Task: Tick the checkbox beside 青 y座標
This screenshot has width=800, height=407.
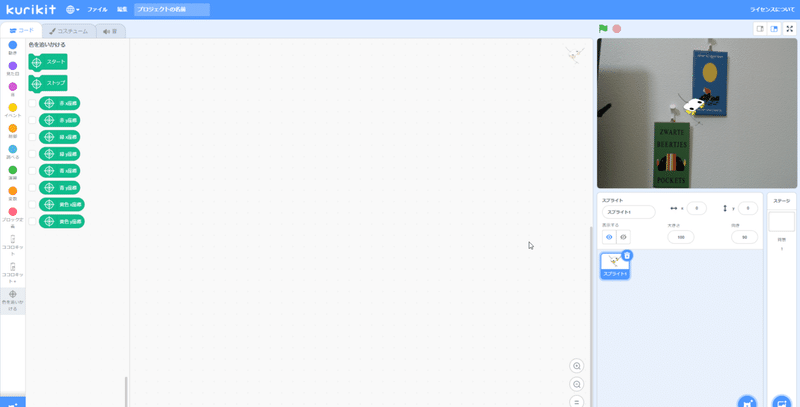Action: 32,188
